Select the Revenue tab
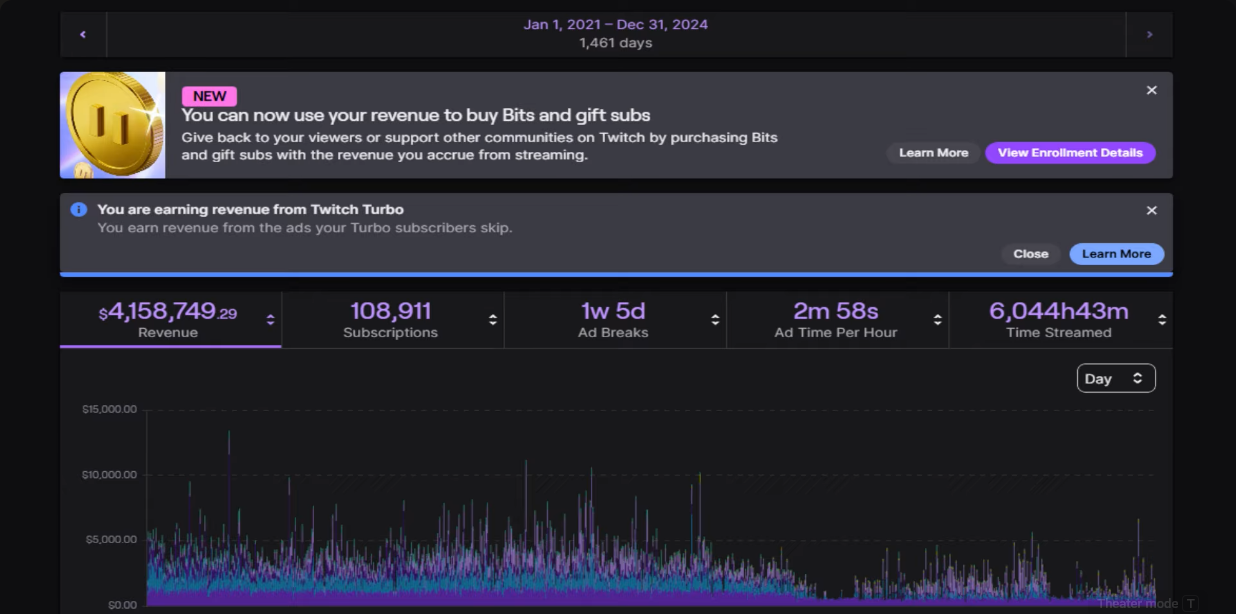 [x=168, y=320]
